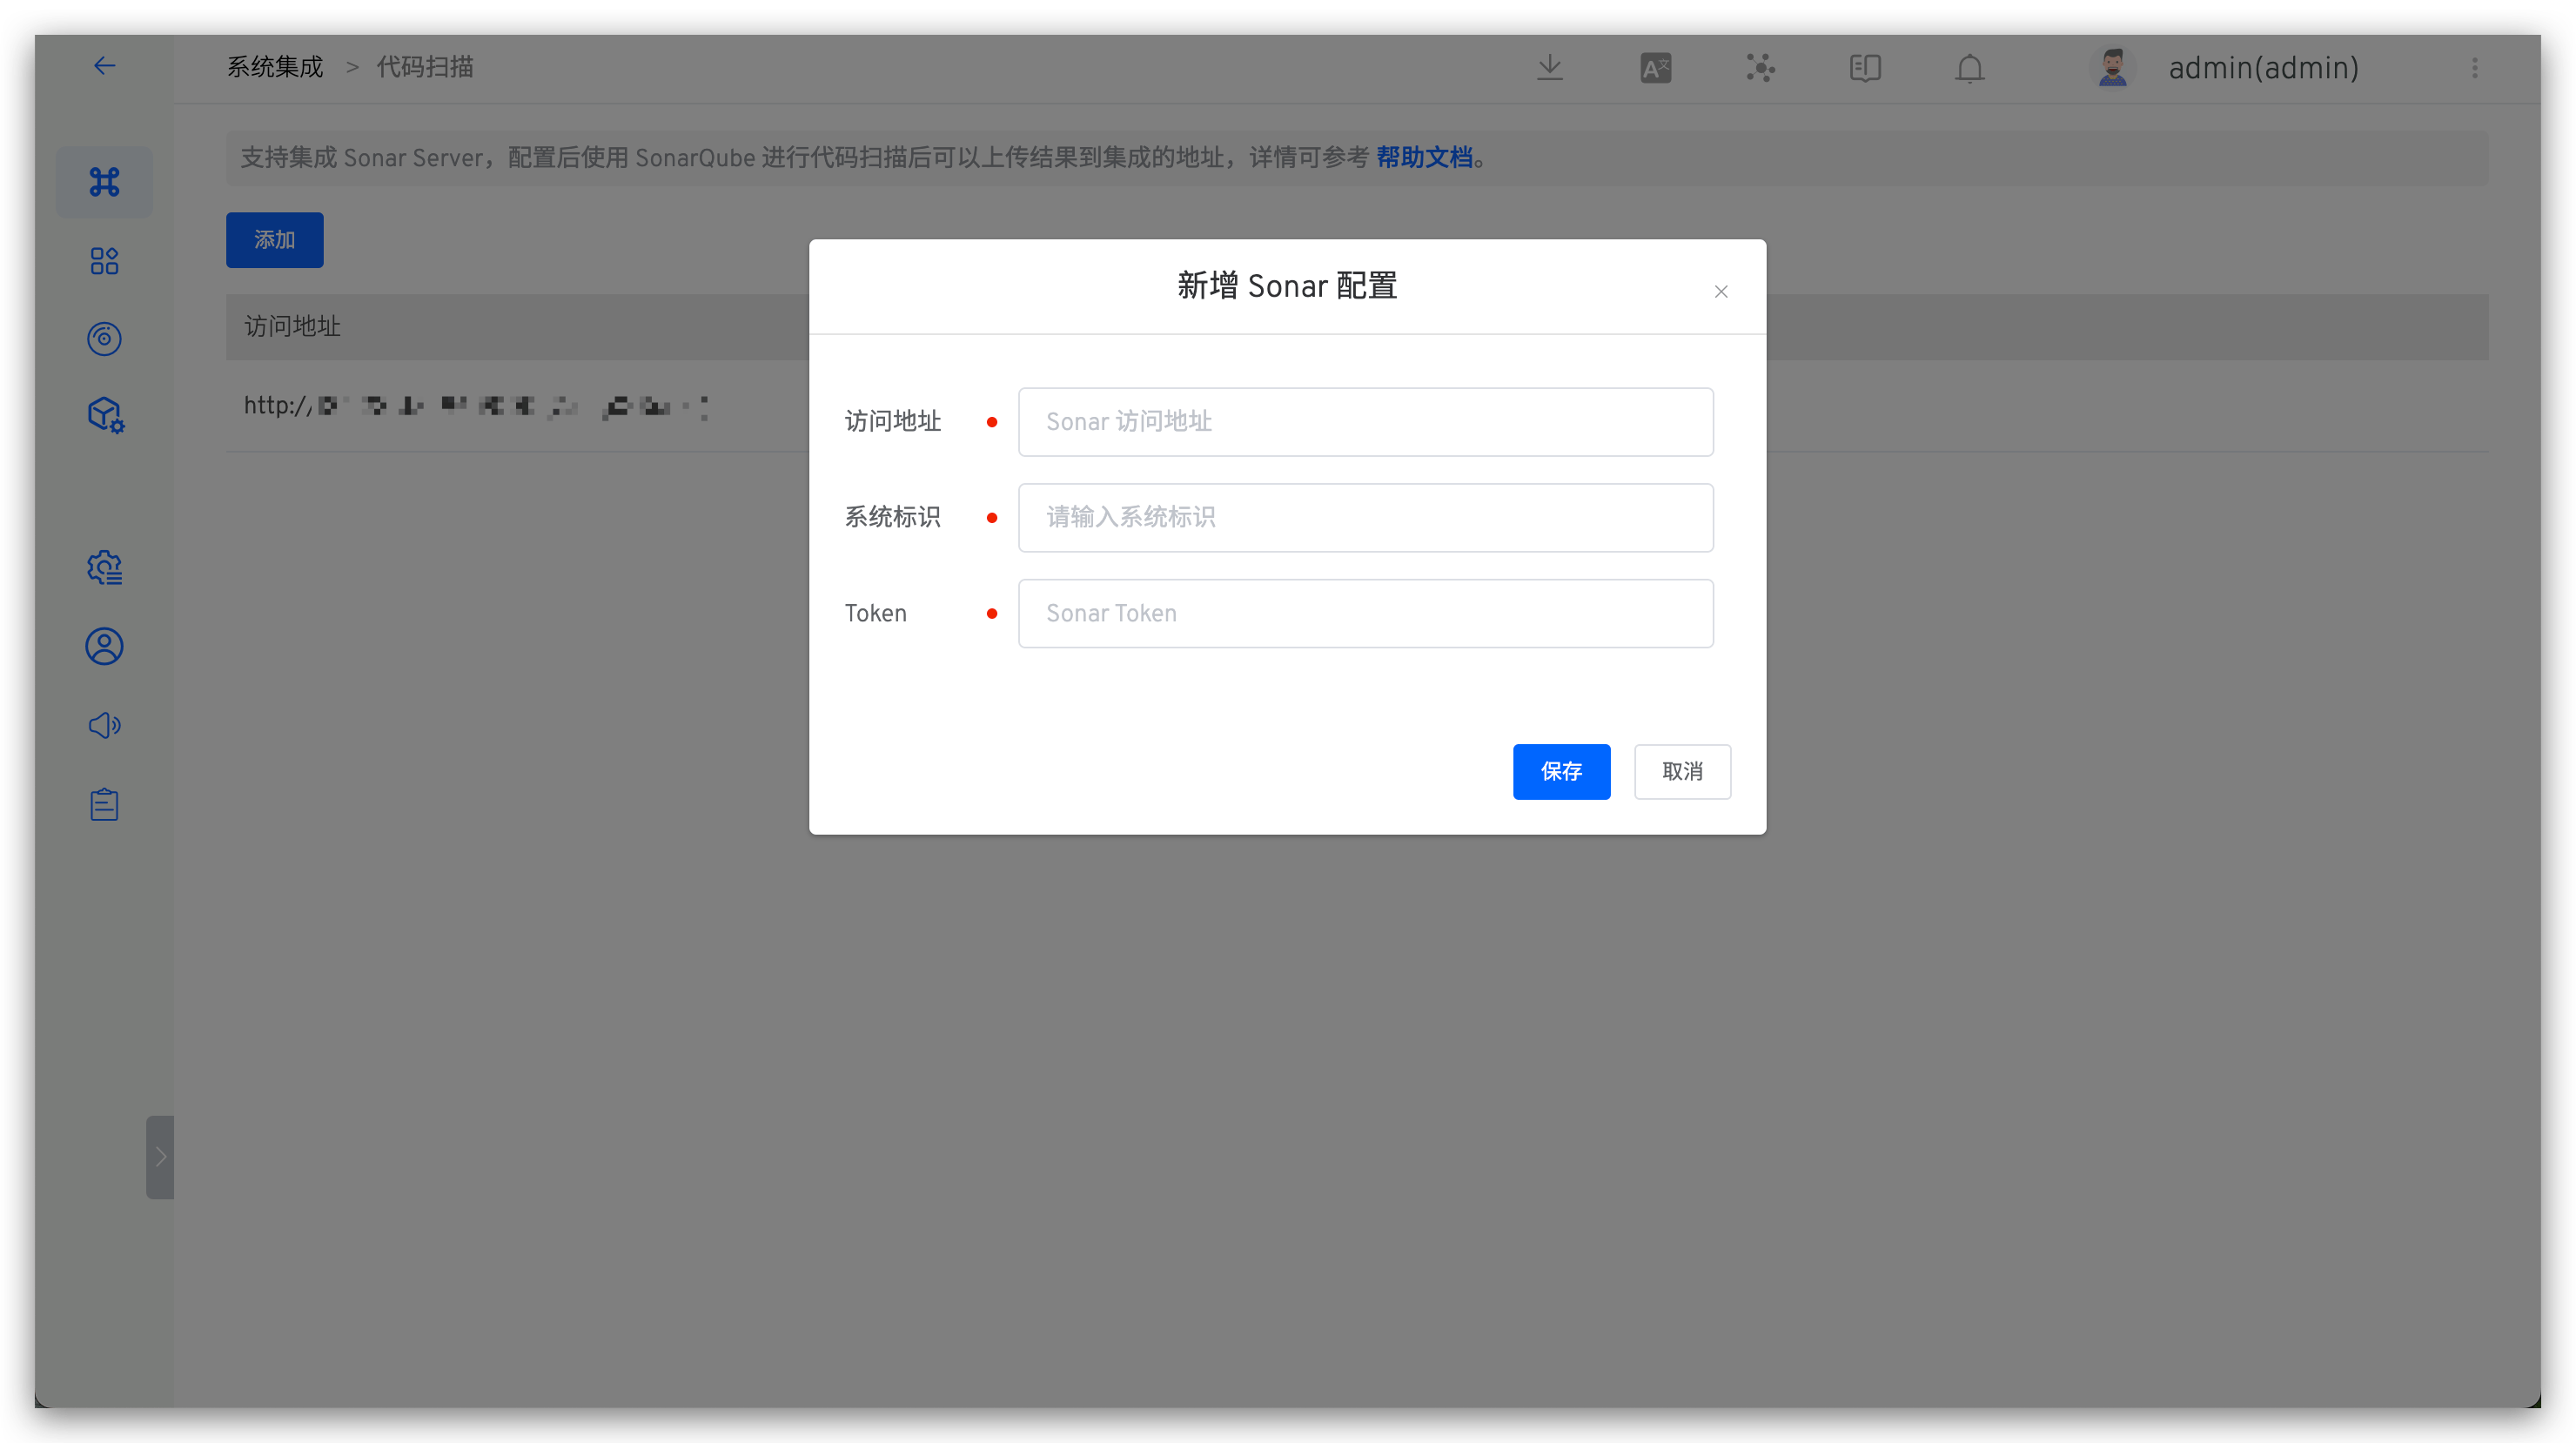This screenshot has width=2576, height=1443.
Task: Expand the collapsed sidebar chevron
Action: (160, 1156)
